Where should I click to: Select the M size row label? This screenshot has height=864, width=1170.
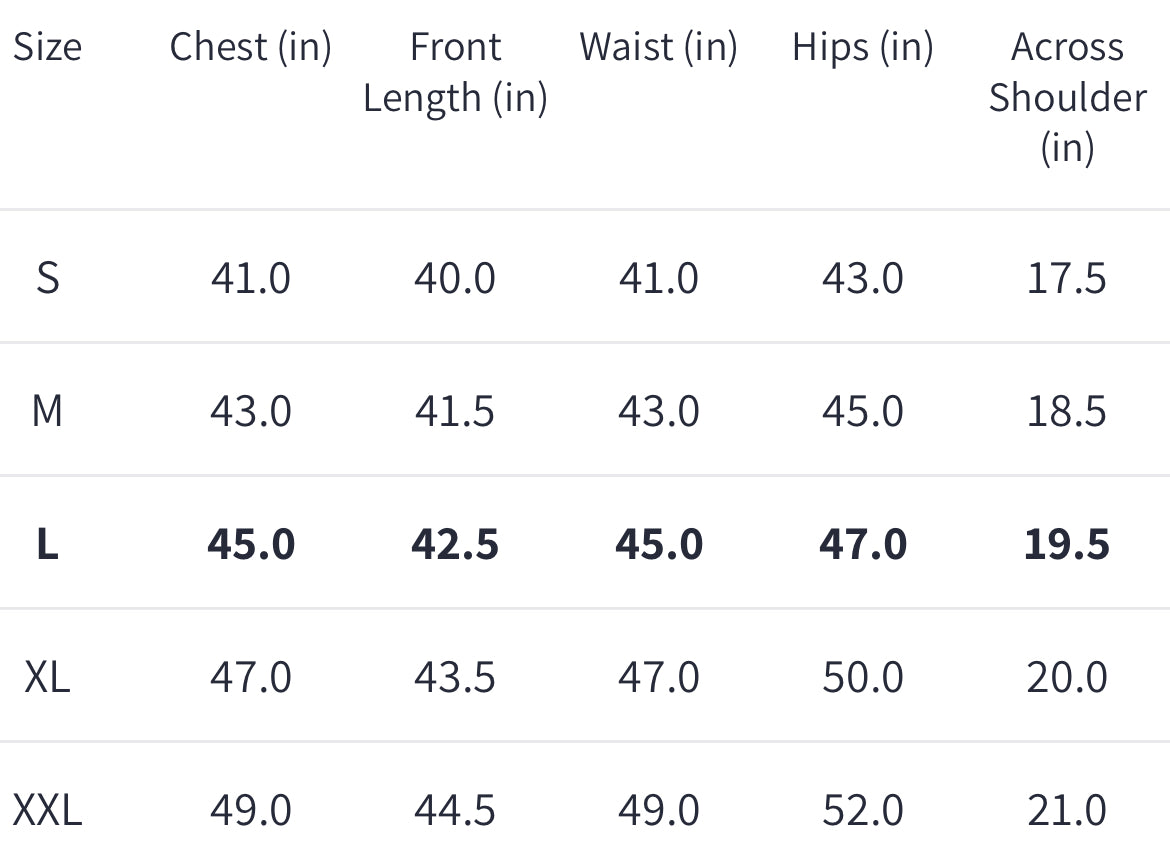point(47,410)
